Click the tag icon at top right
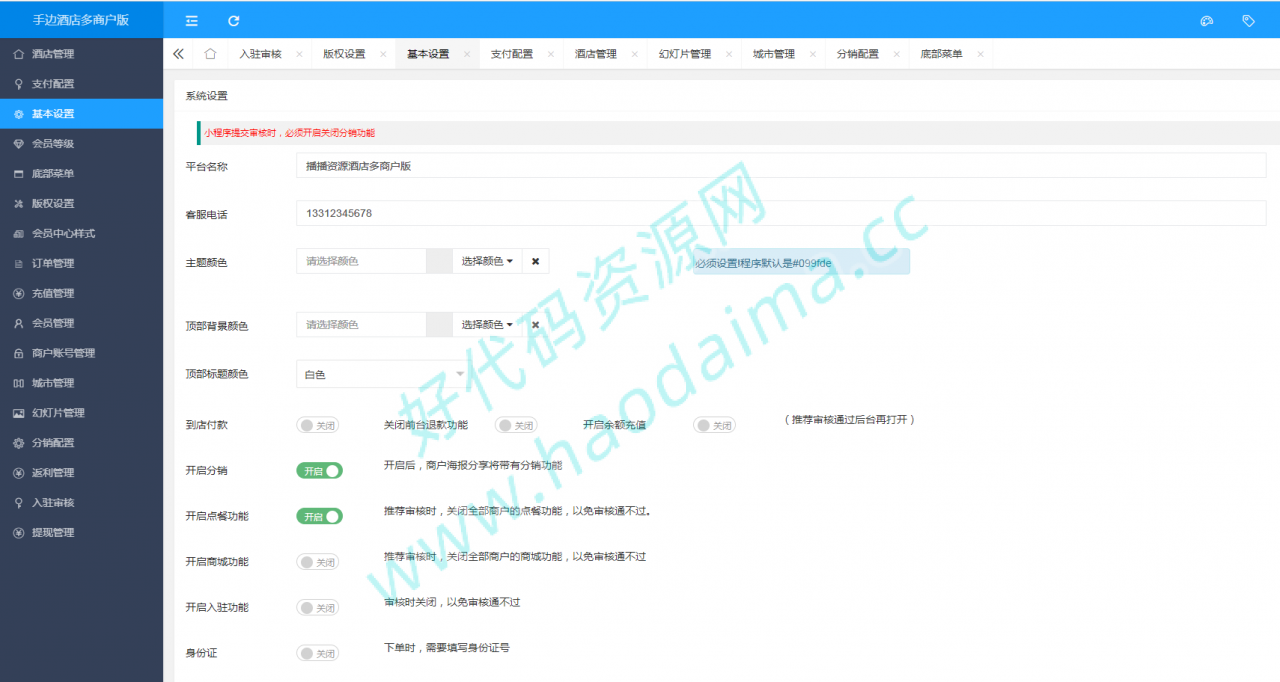1280x682 pixels. 1248,20
